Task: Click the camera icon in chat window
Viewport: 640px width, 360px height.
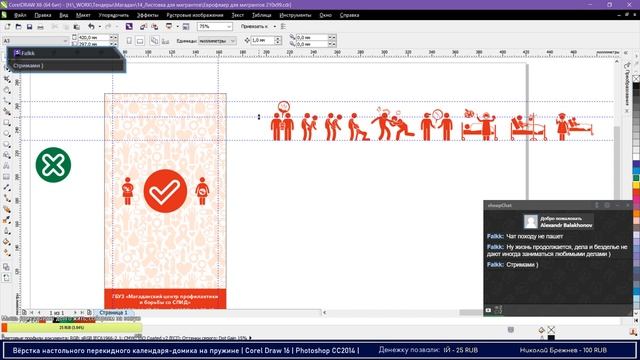Action: (488, 311)
